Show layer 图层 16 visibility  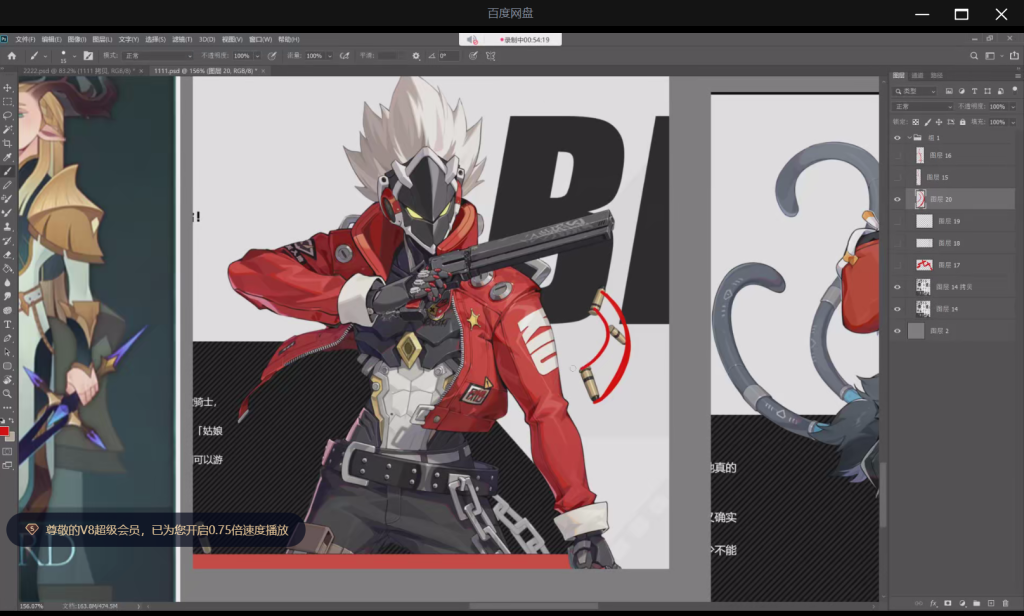point(897,156)
